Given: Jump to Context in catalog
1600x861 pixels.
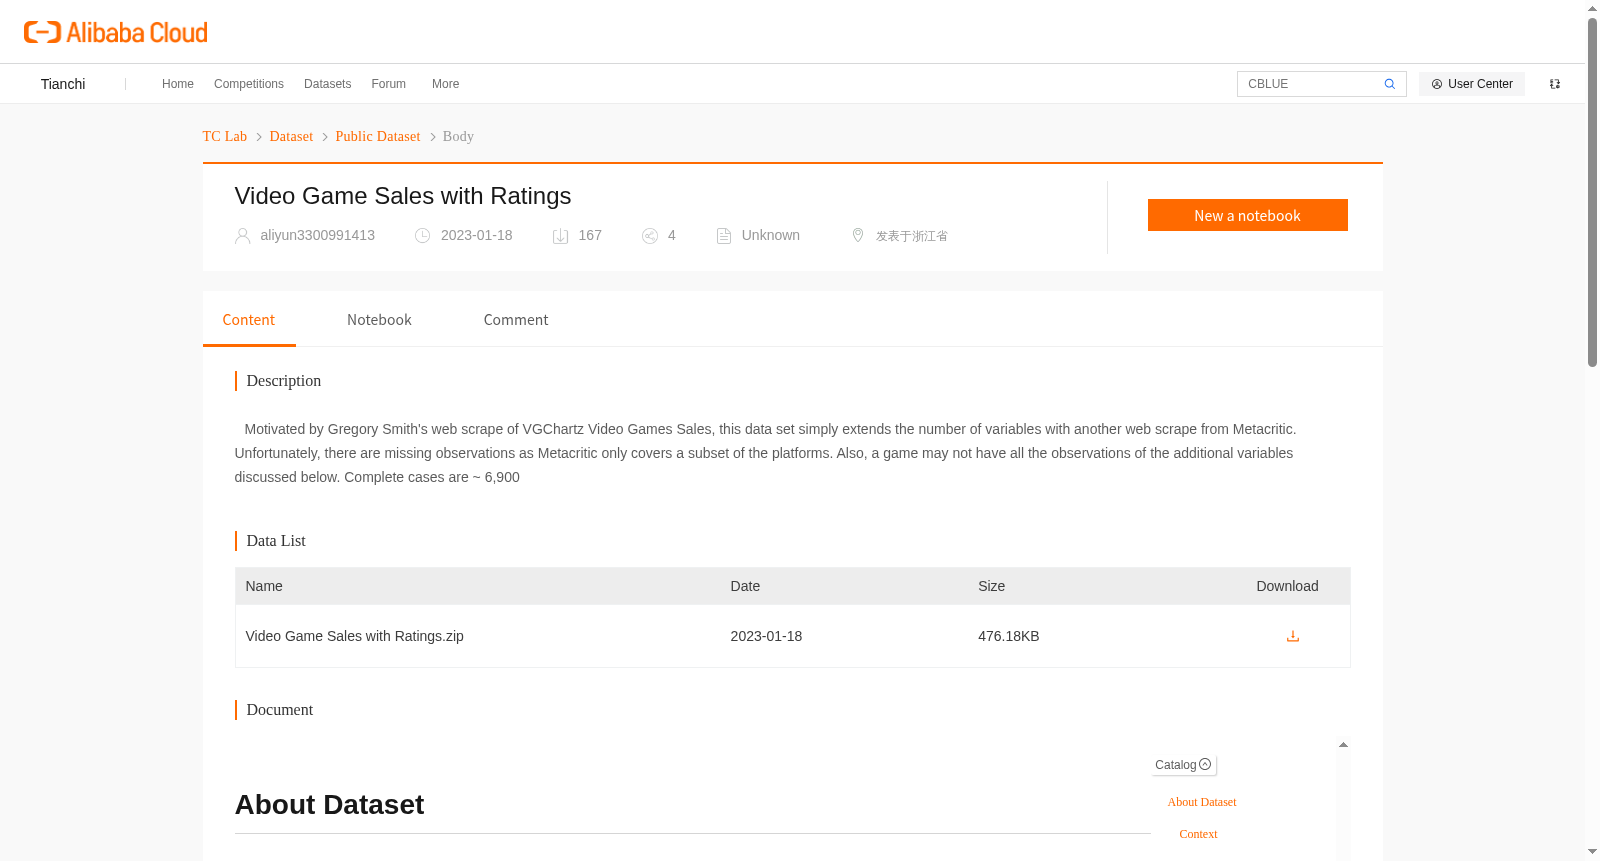Looking at the screenshot, I should (1198, 834).
